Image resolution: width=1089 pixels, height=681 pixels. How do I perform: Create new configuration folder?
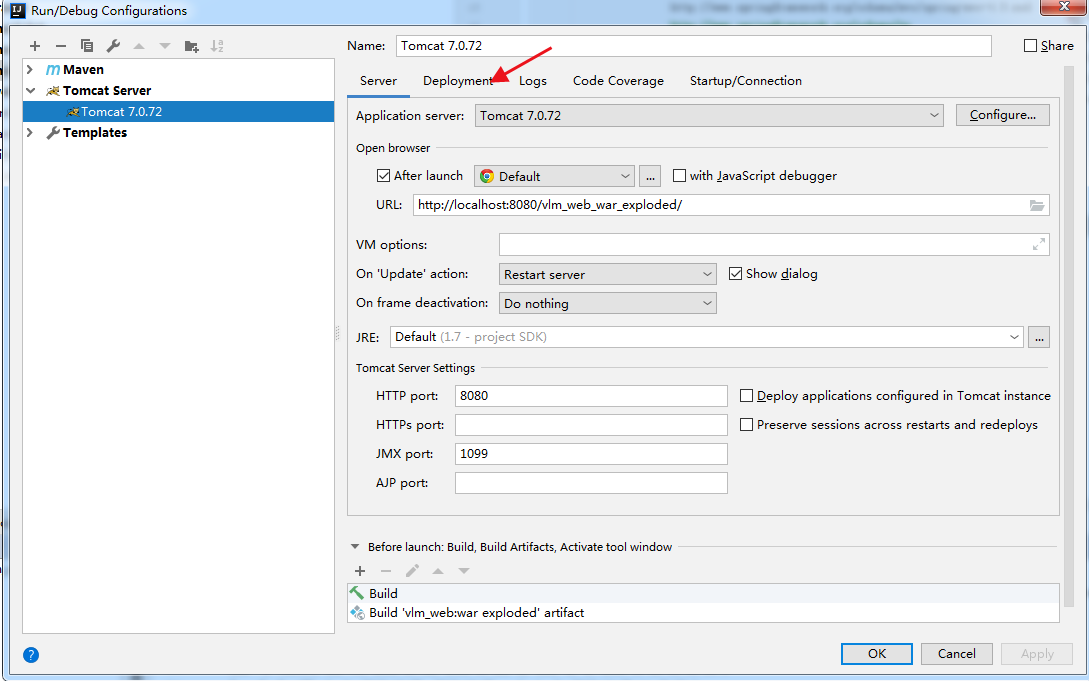191,46
